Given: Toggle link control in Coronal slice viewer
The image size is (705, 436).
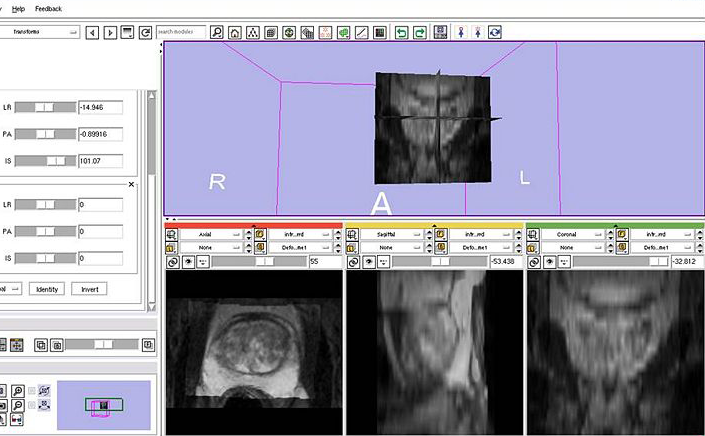Looking at the screenshot, I should coord(533,261).
